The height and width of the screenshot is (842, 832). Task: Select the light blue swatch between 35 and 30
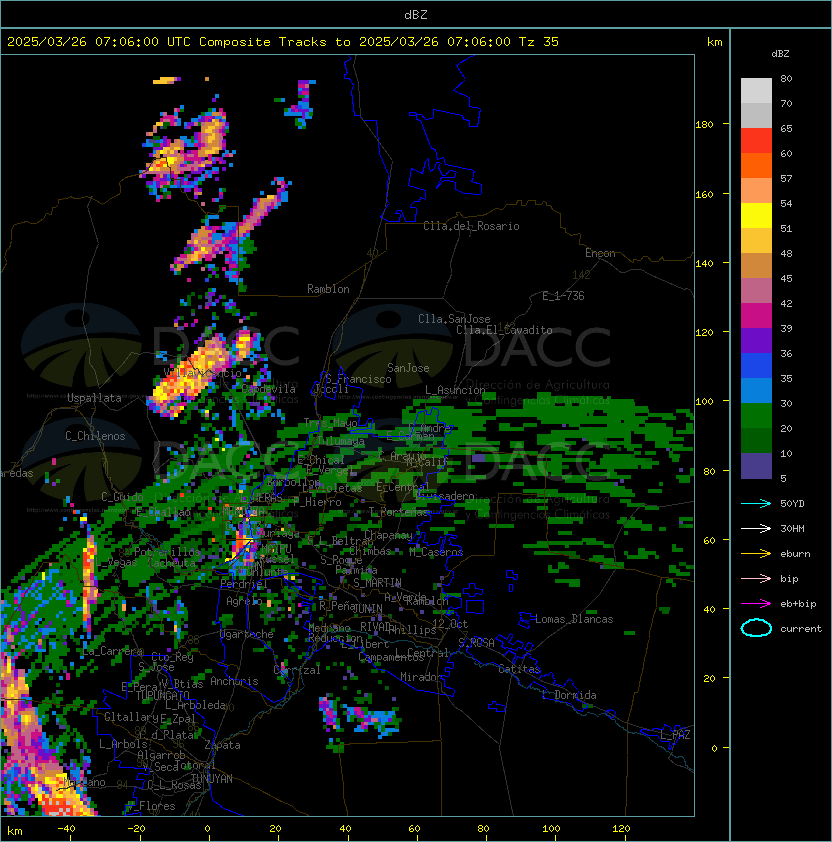click(x=756, y=391)
